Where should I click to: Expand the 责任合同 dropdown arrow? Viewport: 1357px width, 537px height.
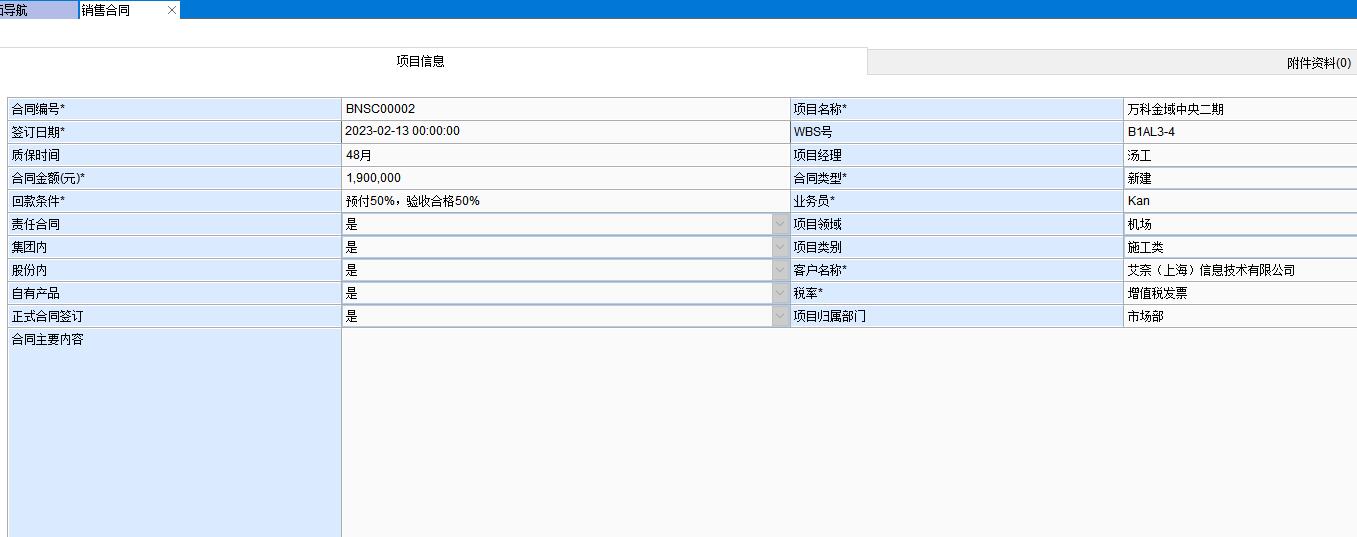tap(780, 225)
